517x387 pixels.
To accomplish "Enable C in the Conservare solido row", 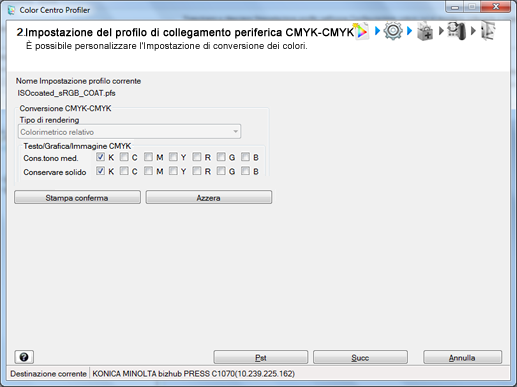I will [x=124, y=171].
